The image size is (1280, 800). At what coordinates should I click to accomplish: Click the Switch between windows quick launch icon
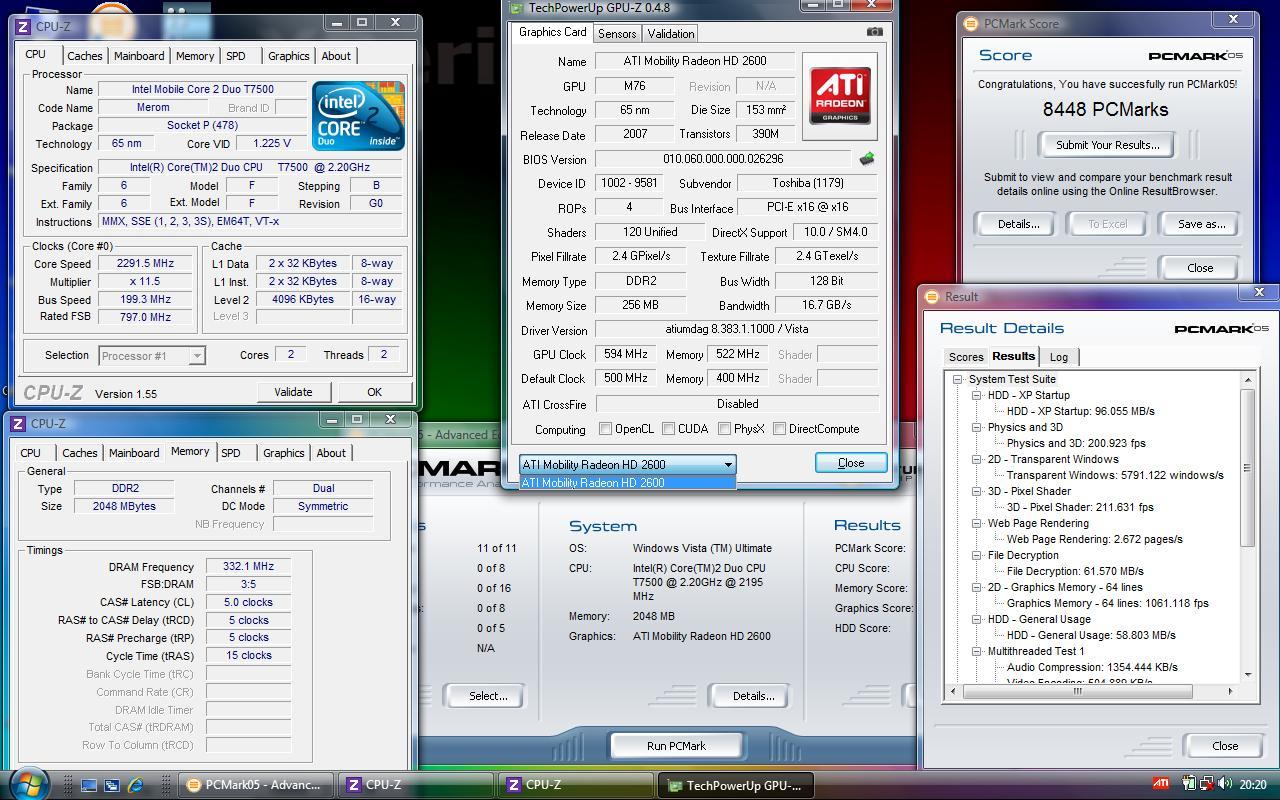(x=112, y=786)
